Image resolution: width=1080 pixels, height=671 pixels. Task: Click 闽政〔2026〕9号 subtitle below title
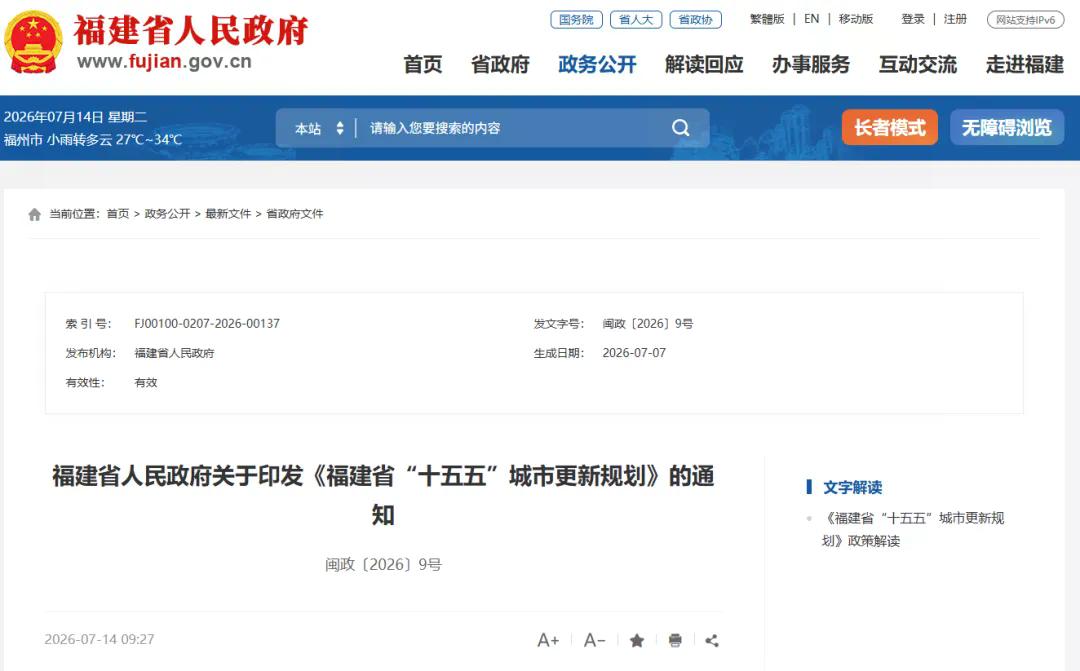(x=383, y=564)
